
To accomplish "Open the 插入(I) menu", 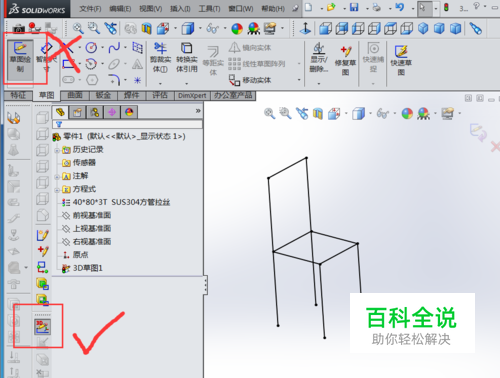I will tap(180, 9).
